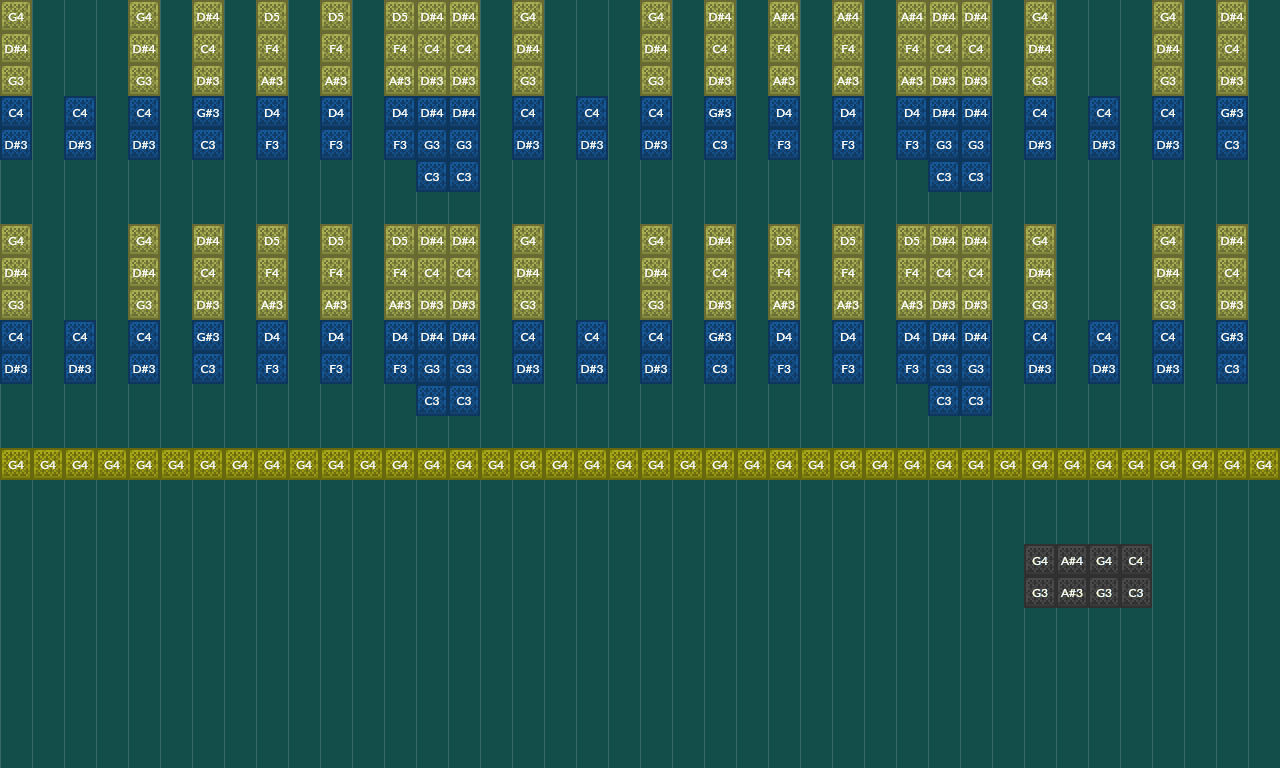Select last blue G#3 in the lower pattern

tap(1232, 337)
